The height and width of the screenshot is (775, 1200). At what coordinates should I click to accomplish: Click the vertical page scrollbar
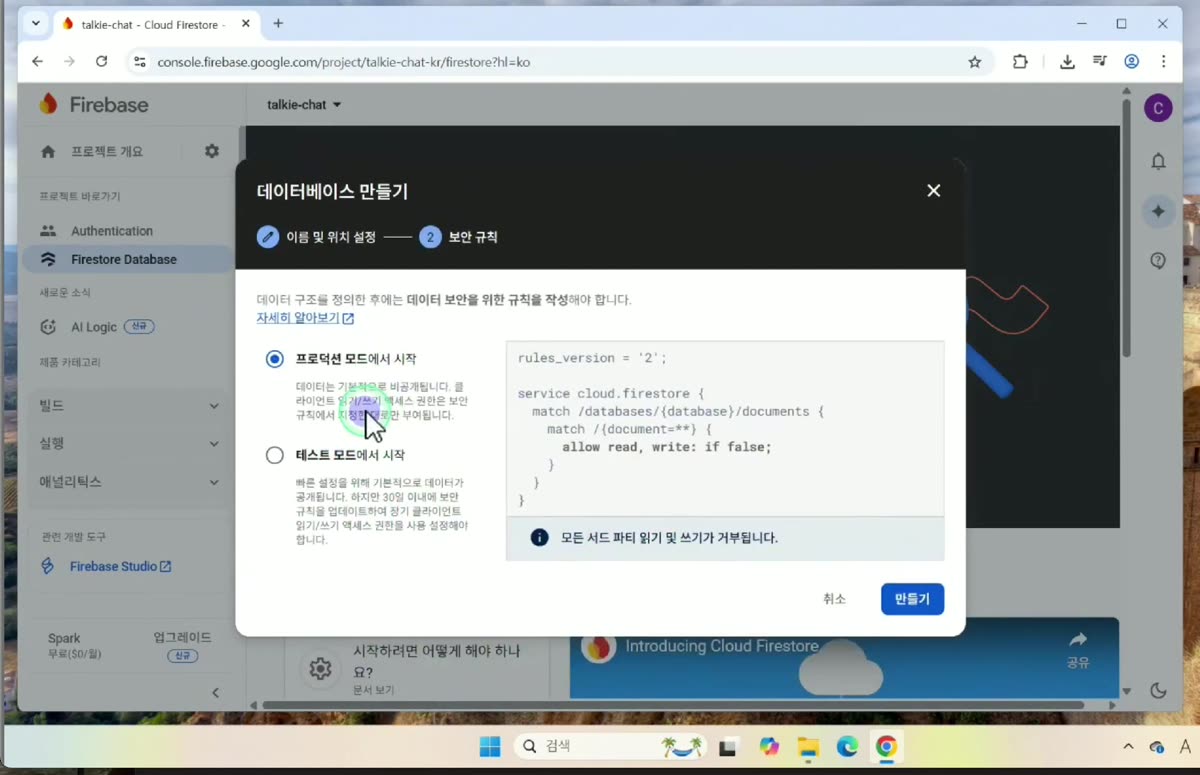[x=1127, y=229]
